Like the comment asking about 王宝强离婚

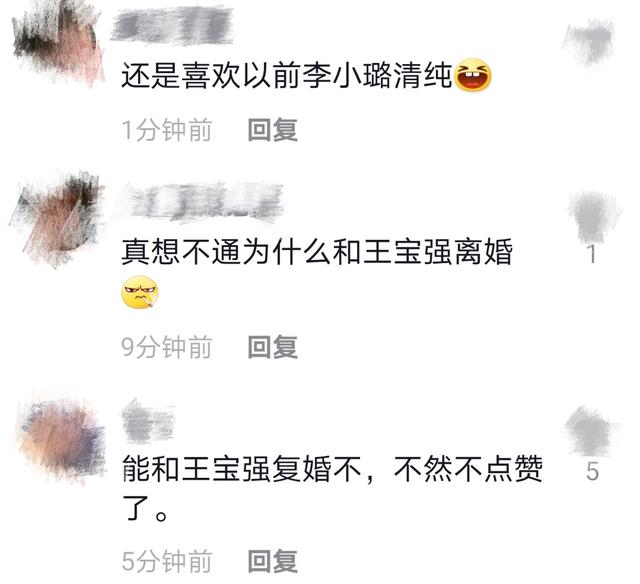(x=593, y=216)
